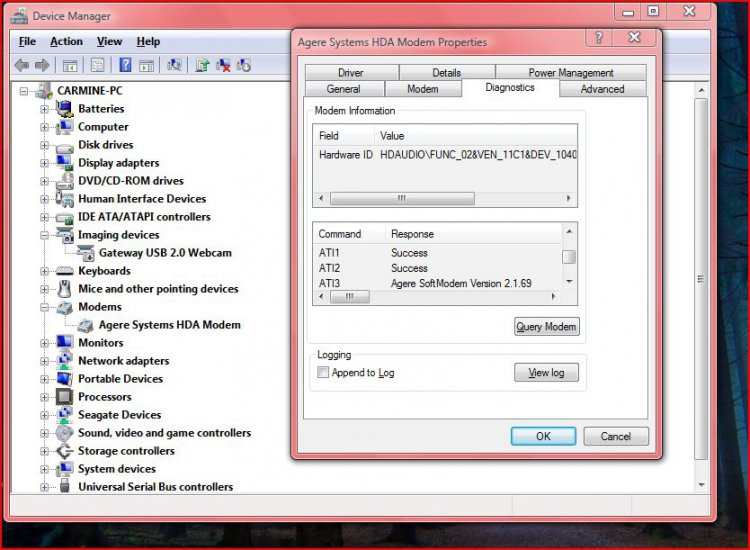
Task: Click Cancel in Modem Properties dialog
Action: 616,436
